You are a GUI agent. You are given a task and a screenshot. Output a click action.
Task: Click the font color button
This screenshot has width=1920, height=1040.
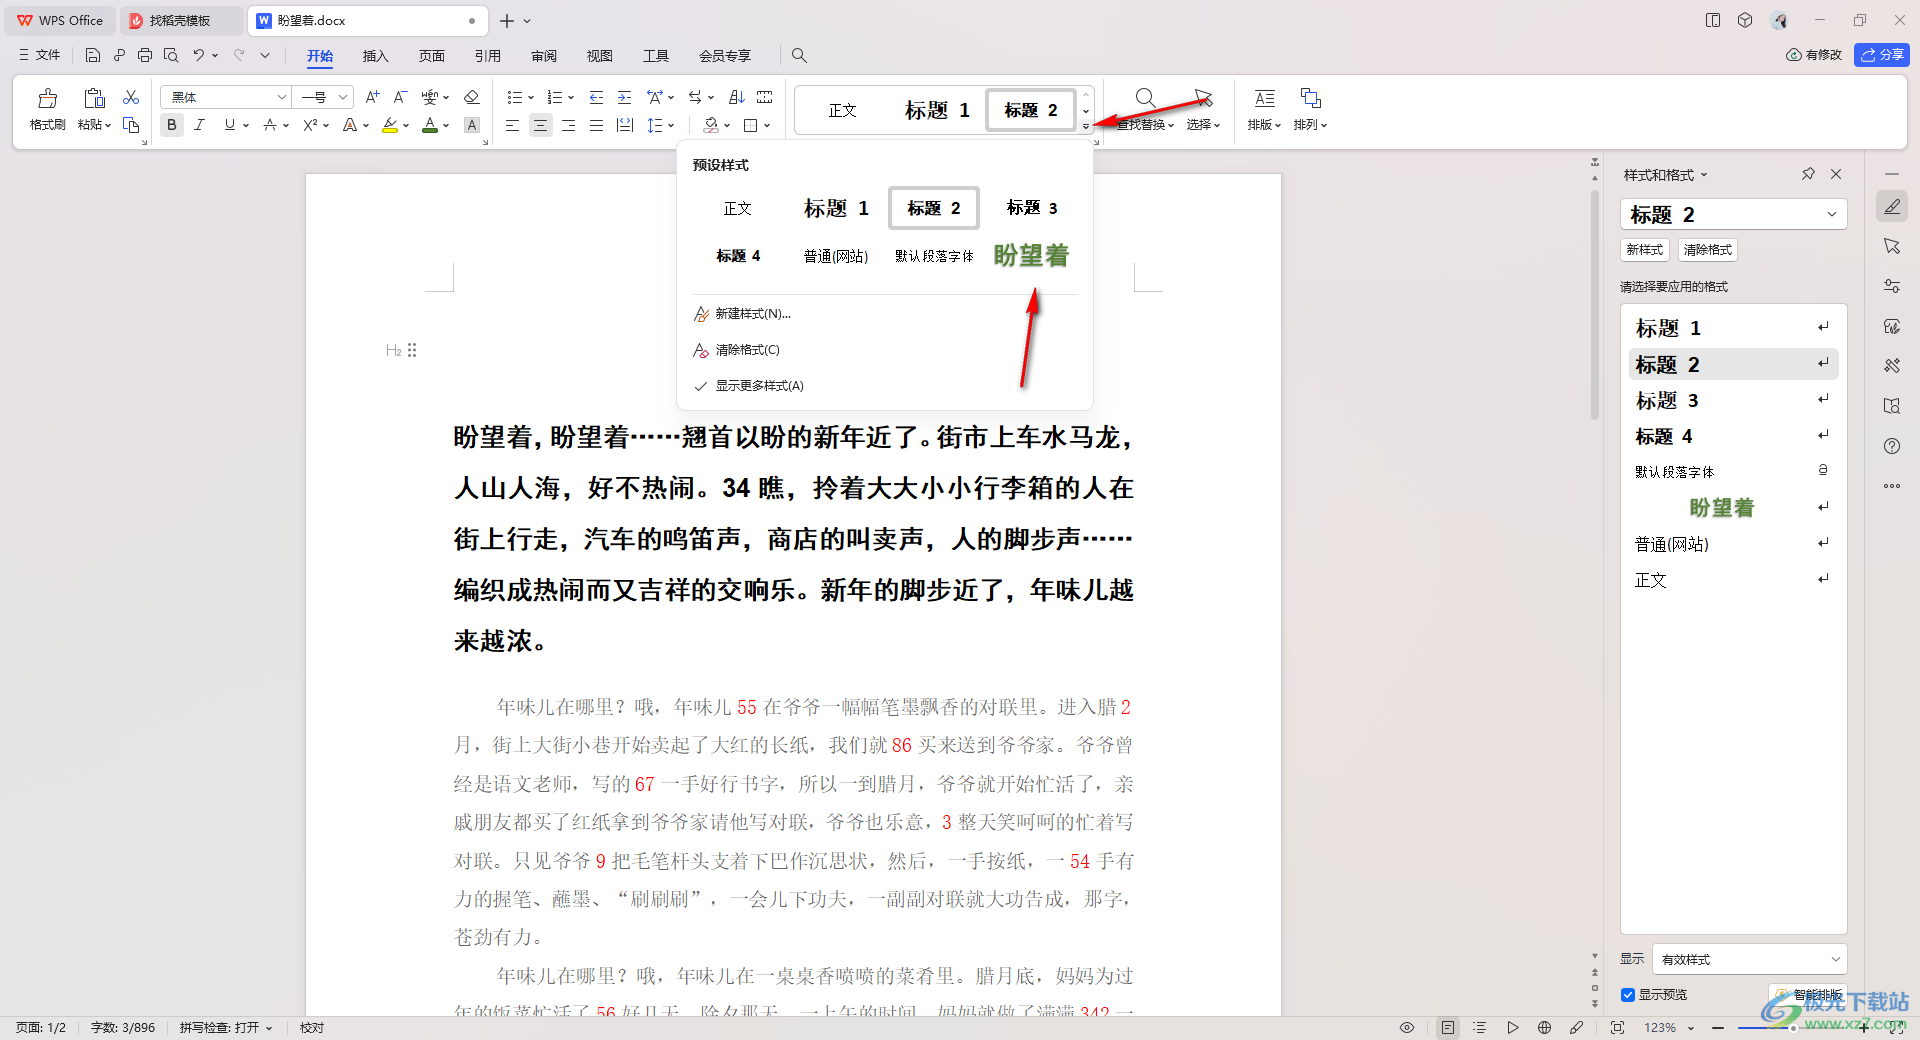[x=429, y=125]
